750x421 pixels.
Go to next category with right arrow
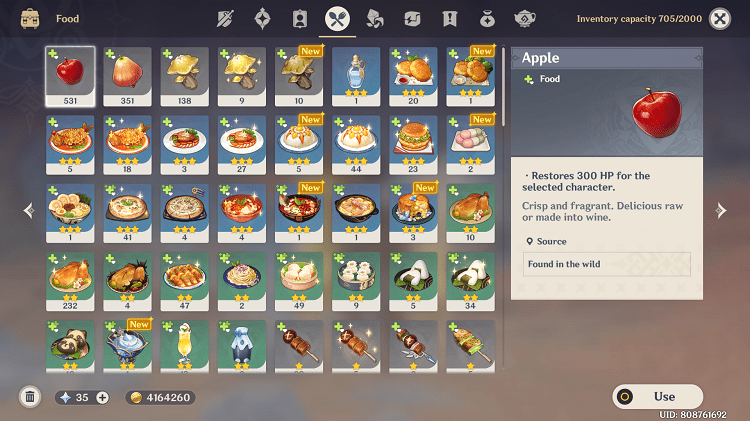coord(721,210)
